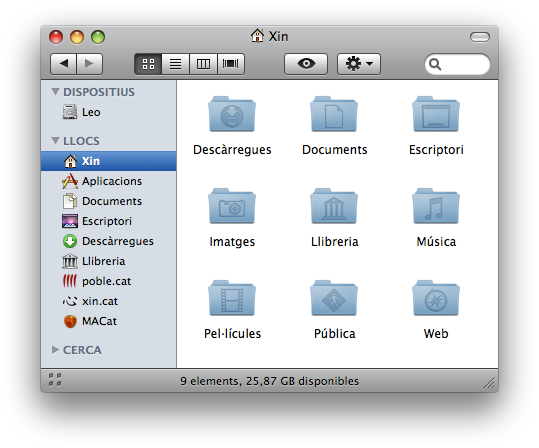Select the Llibreria folder icon
This screenshot has width=539, height=448.
(x=334, y=206)
